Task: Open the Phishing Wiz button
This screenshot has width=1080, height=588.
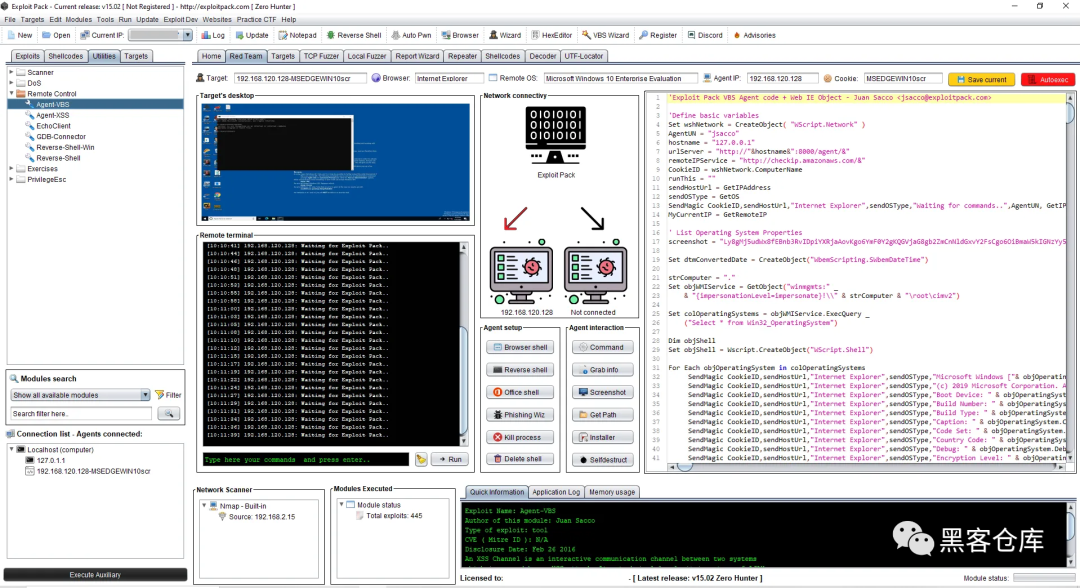Action: tap(520, 414)
